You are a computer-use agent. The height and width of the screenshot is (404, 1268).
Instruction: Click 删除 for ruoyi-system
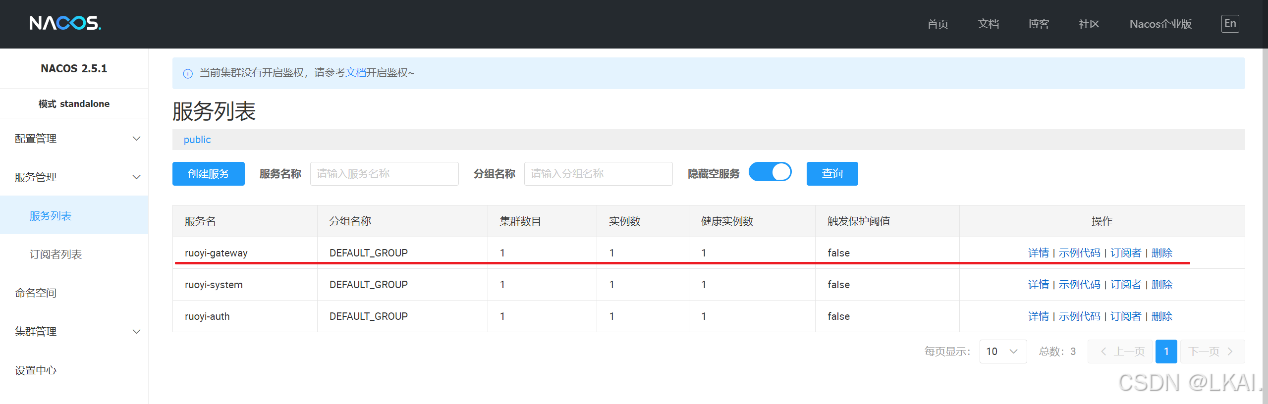click(x=1161, y=285)
